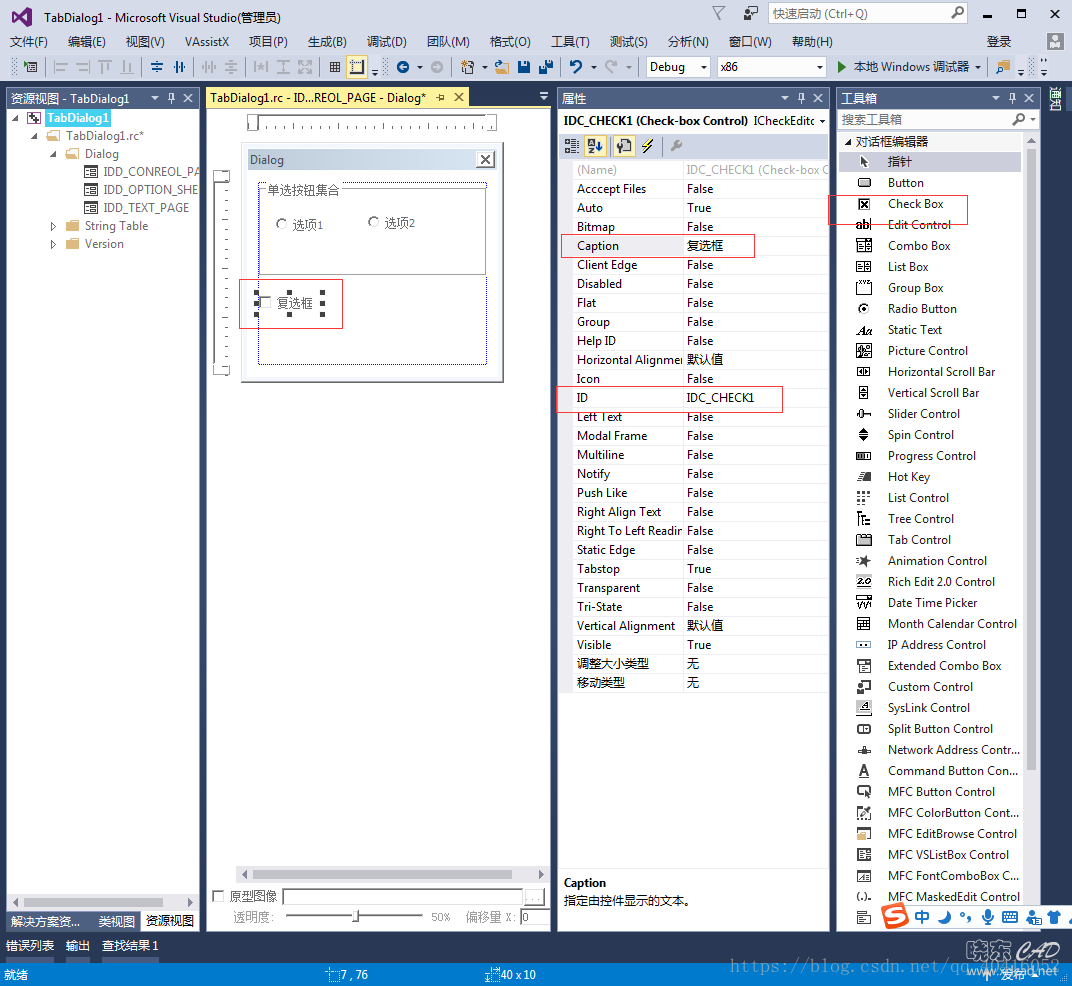
Task: Pick the Group Box toolbox control
Action: pos(915,288)
